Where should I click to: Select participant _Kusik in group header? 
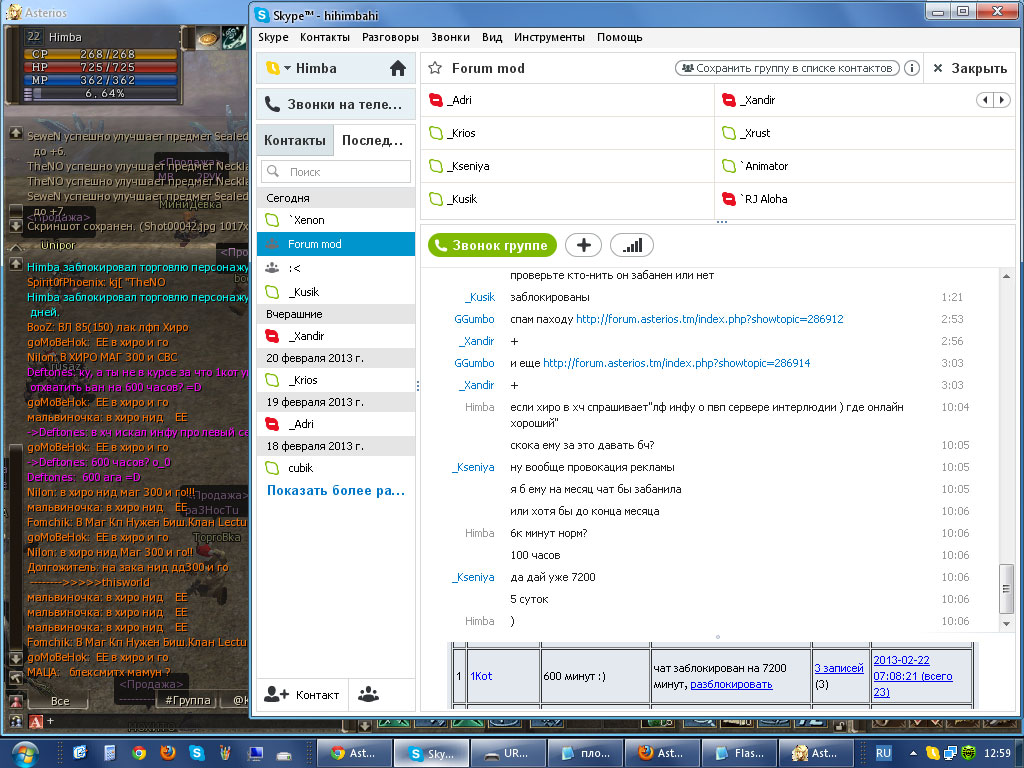coord(567,199)
